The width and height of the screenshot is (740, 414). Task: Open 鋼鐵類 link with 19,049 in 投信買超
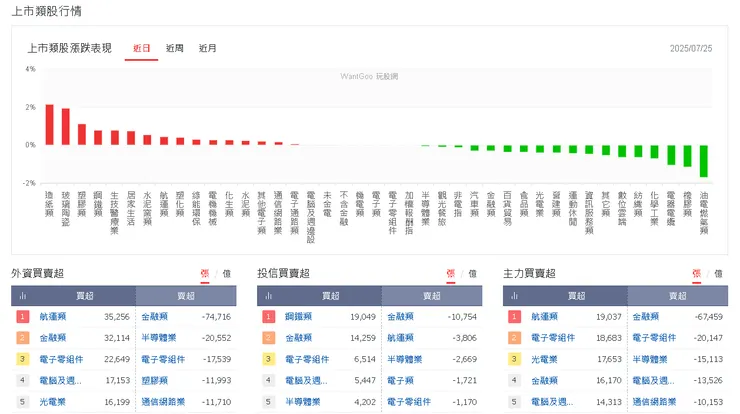click(x=299, y=317)
